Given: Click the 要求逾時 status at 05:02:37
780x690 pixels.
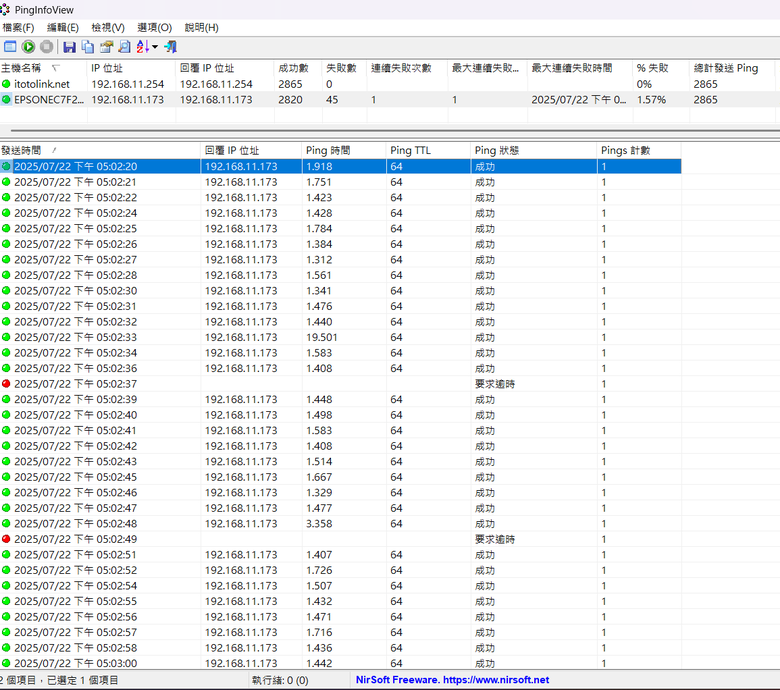Looking at the screenshot, I should pos(494,384).
